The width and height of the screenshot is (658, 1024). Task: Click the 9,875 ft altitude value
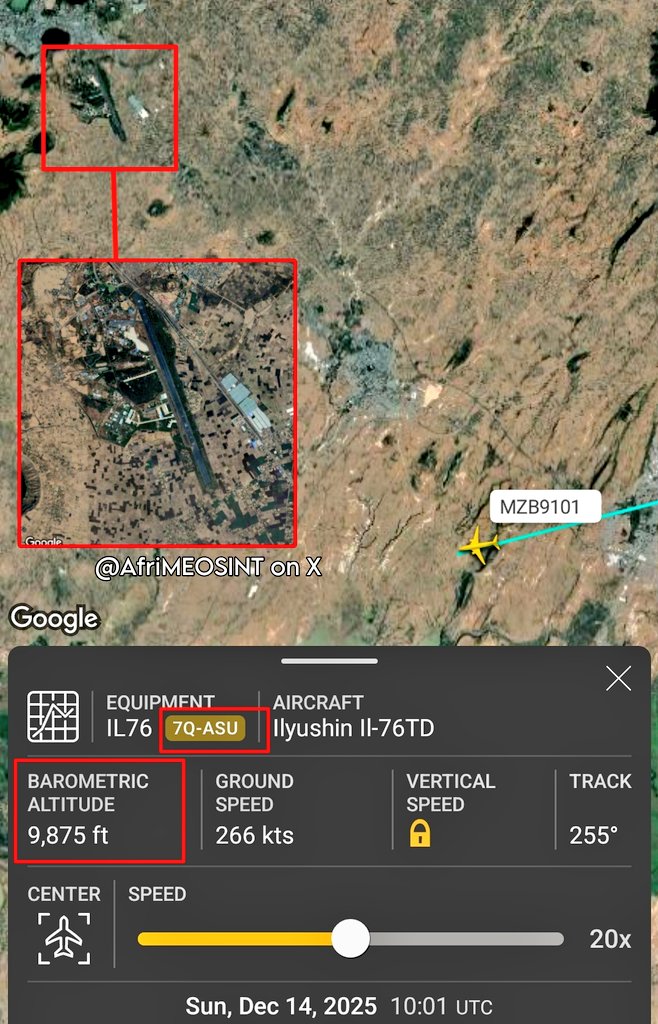69,835
